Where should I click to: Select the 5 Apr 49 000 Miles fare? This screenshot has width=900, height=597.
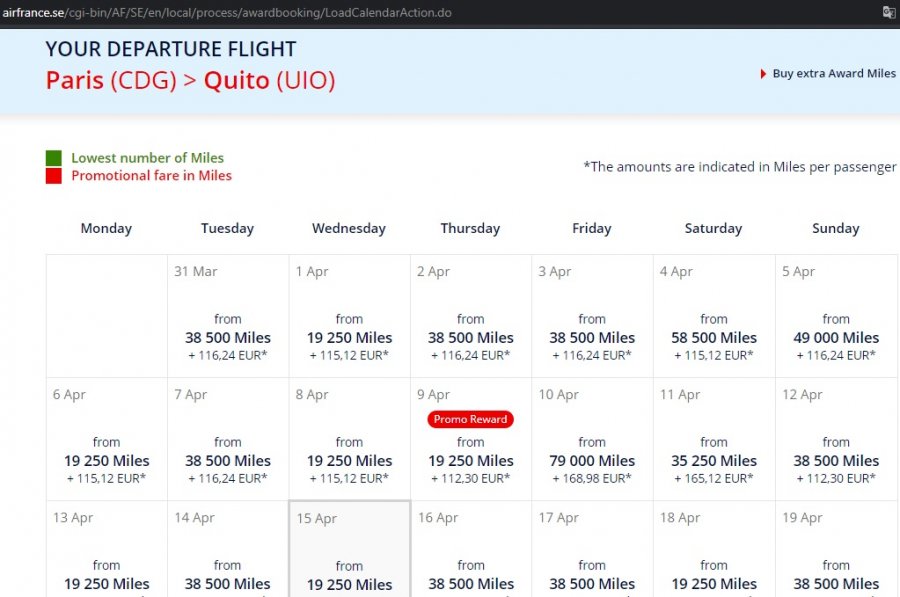[836, 337]
